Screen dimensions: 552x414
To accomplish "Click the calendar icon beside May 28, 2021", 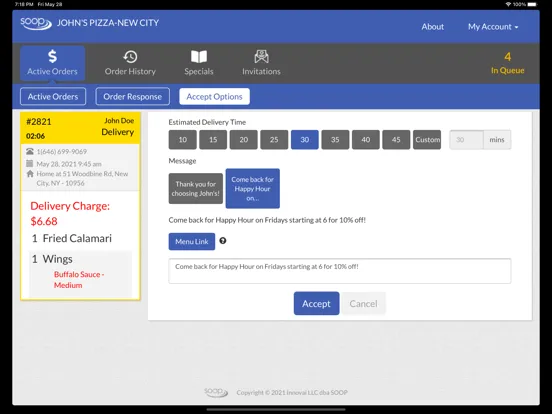I will coord(30,163).
